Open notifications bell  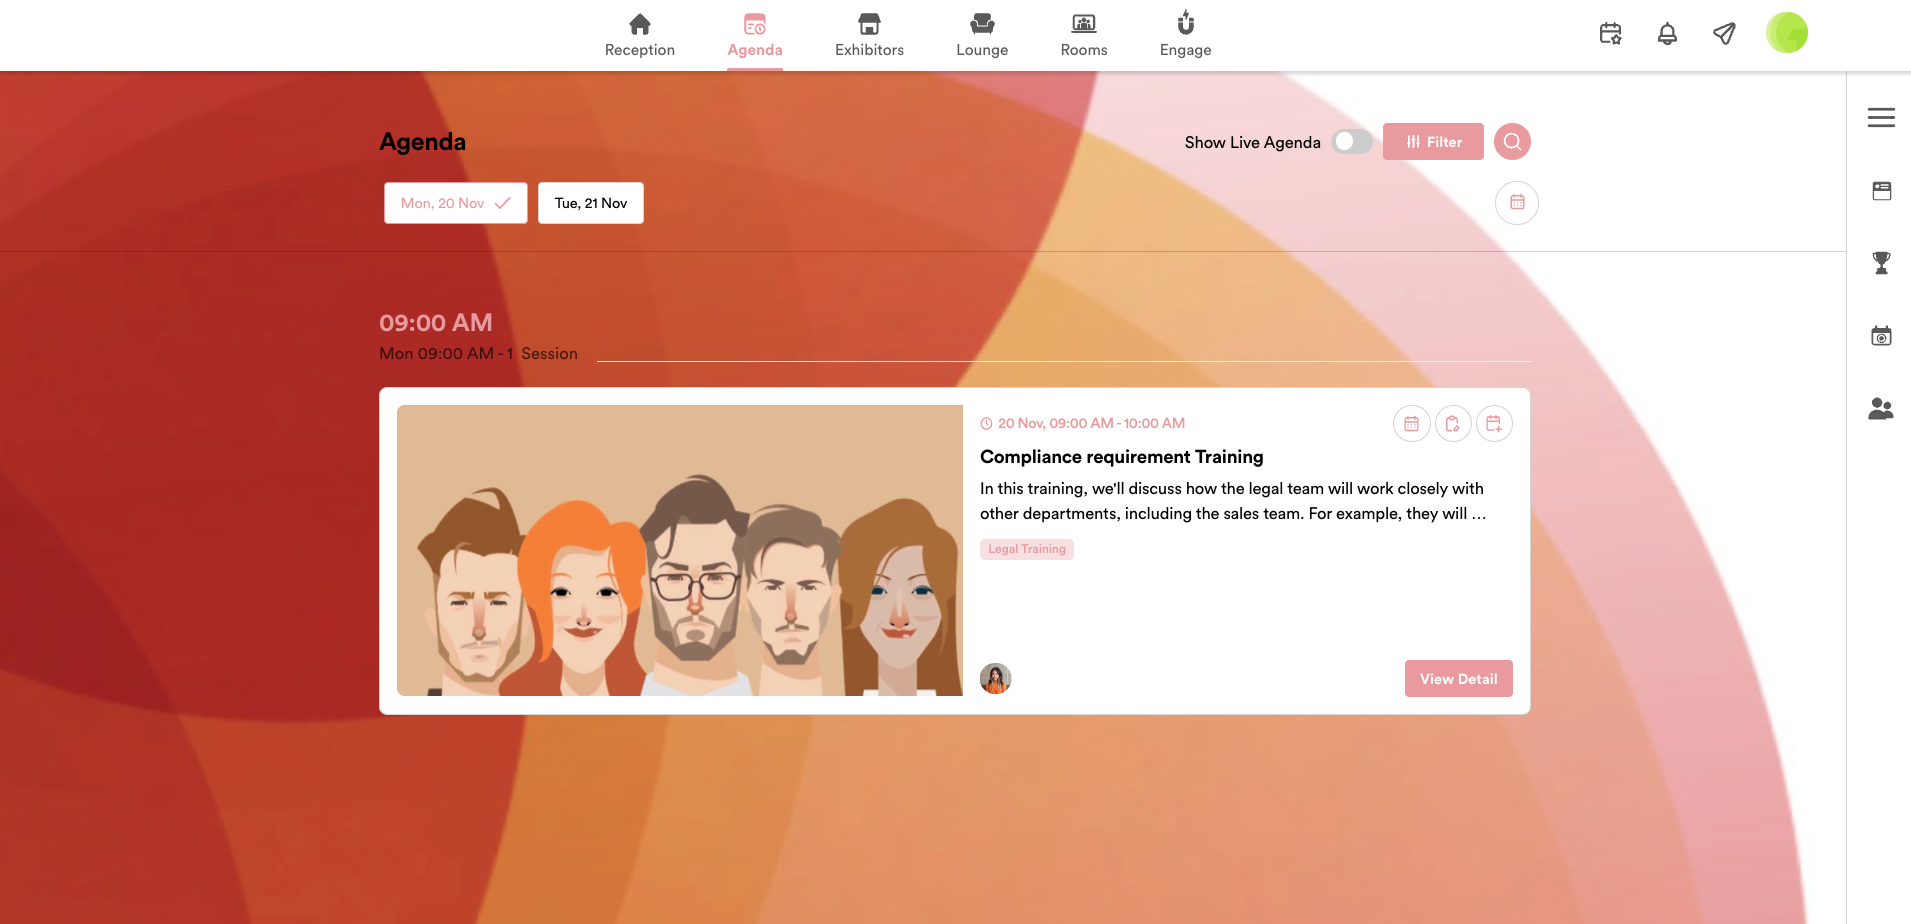click(1667, 34)
